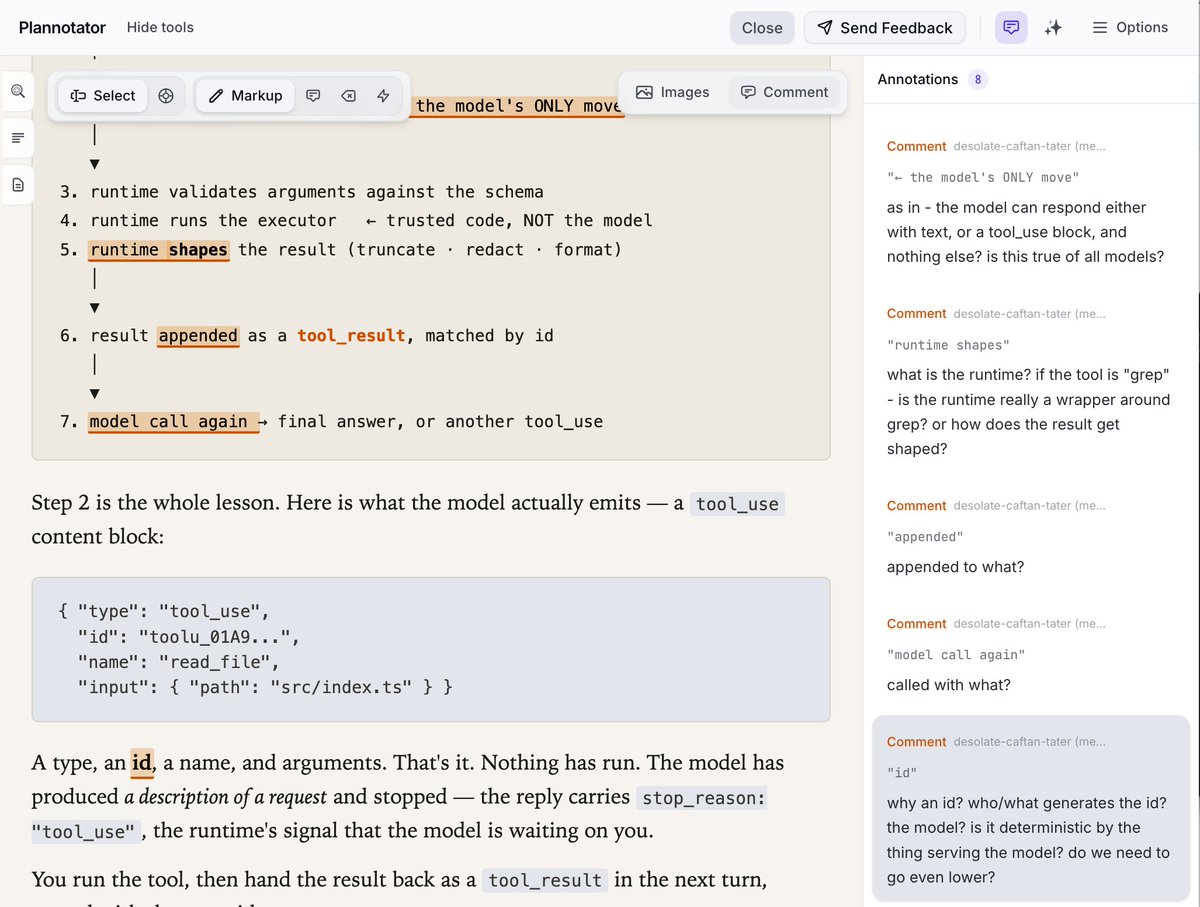Image resolution: width=1200 pixels, height=907 pixels.
Task: Open the outline list icon in left sidebar
Action: point(17,137)
